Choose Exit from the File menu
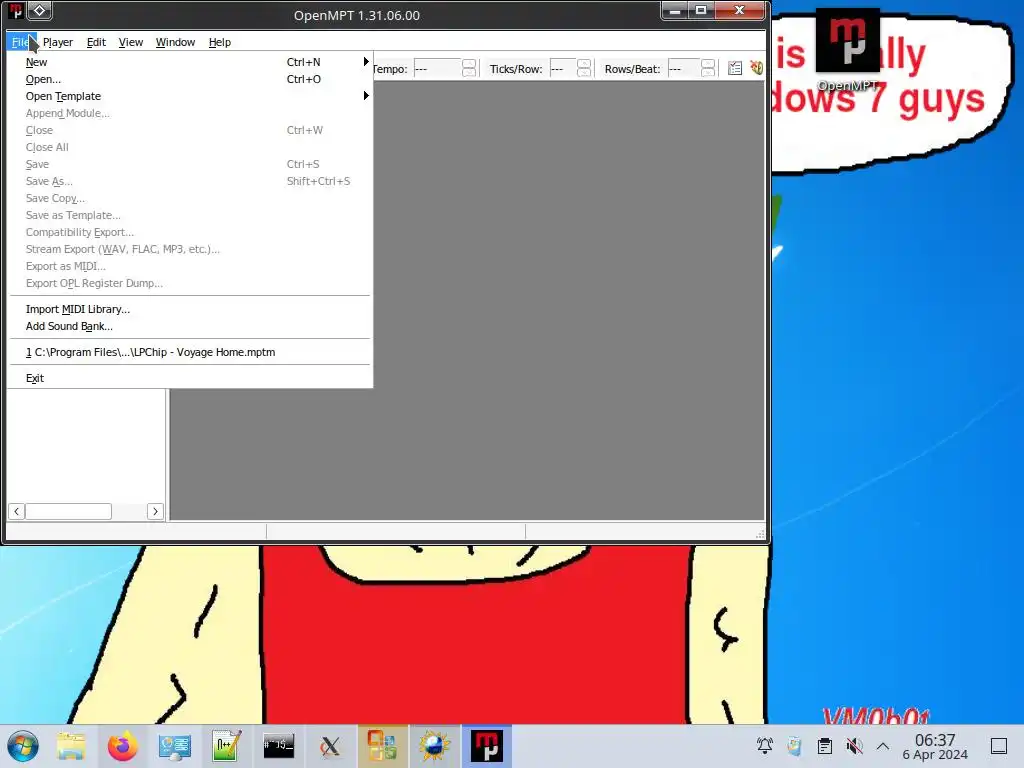This screenshot has width=1024, height=768. 190,378
